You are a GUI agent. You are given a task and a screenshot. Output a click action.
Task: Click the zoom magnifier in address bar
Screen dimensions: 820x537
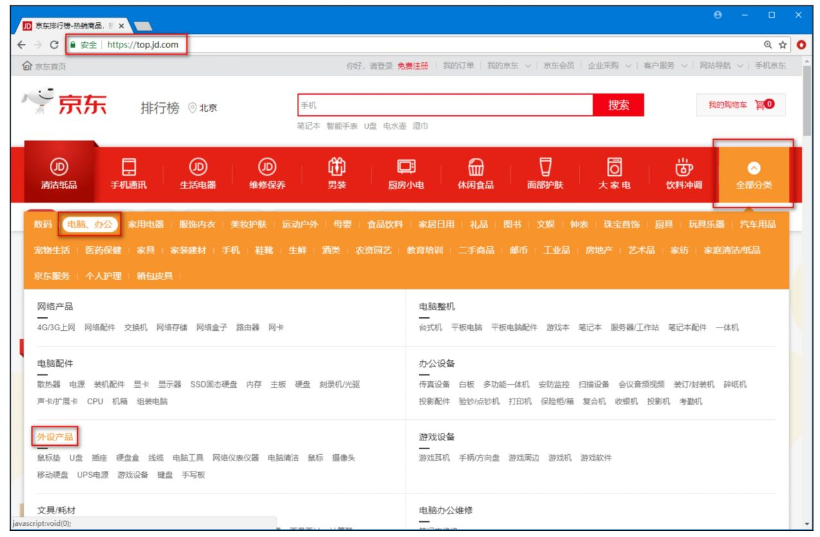click(768, 45)
